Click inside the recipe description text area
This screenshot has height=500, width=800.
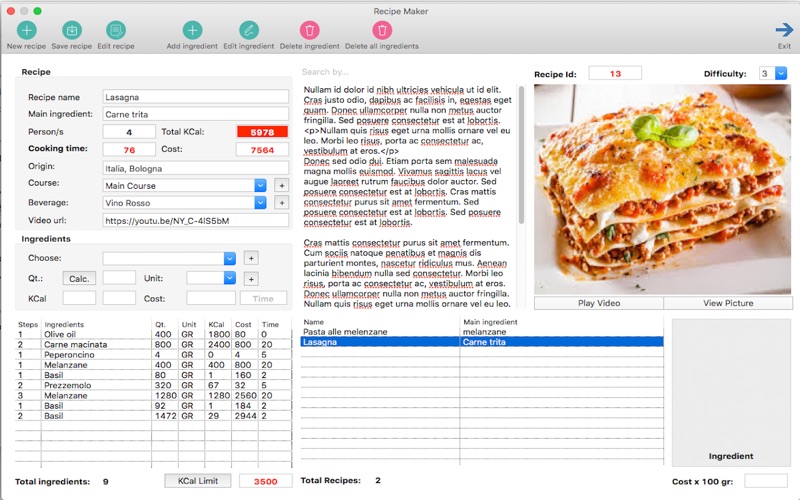(x=408, y=196)
